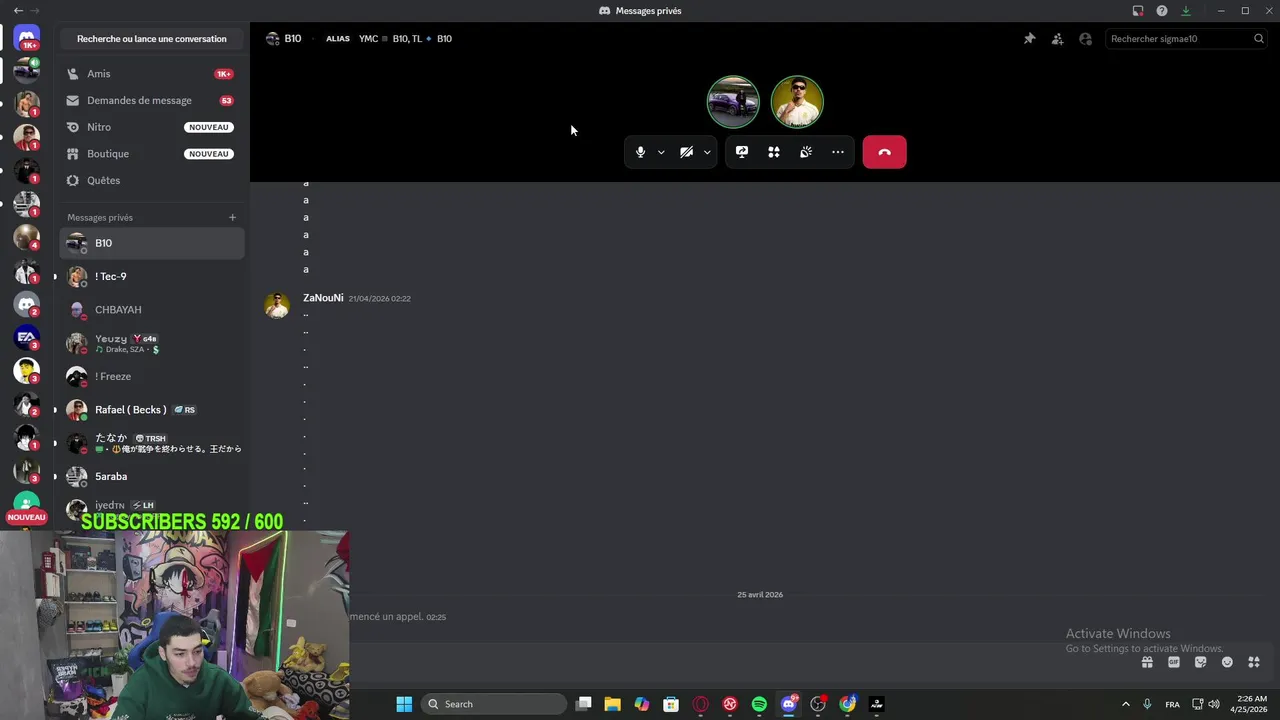Open the 5araba conversation
The height and width of the screenshot is (720, 1280).
point(152,476)
